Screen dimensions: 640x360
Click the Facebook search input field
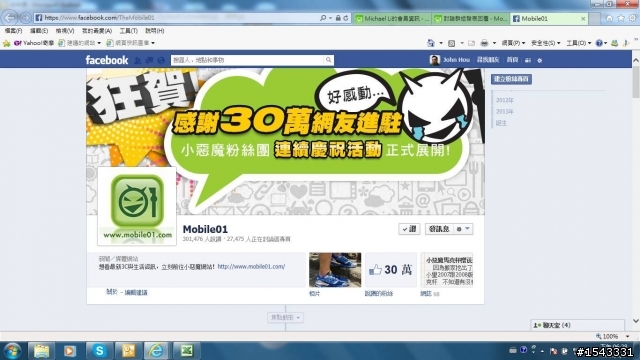[247, 60]
